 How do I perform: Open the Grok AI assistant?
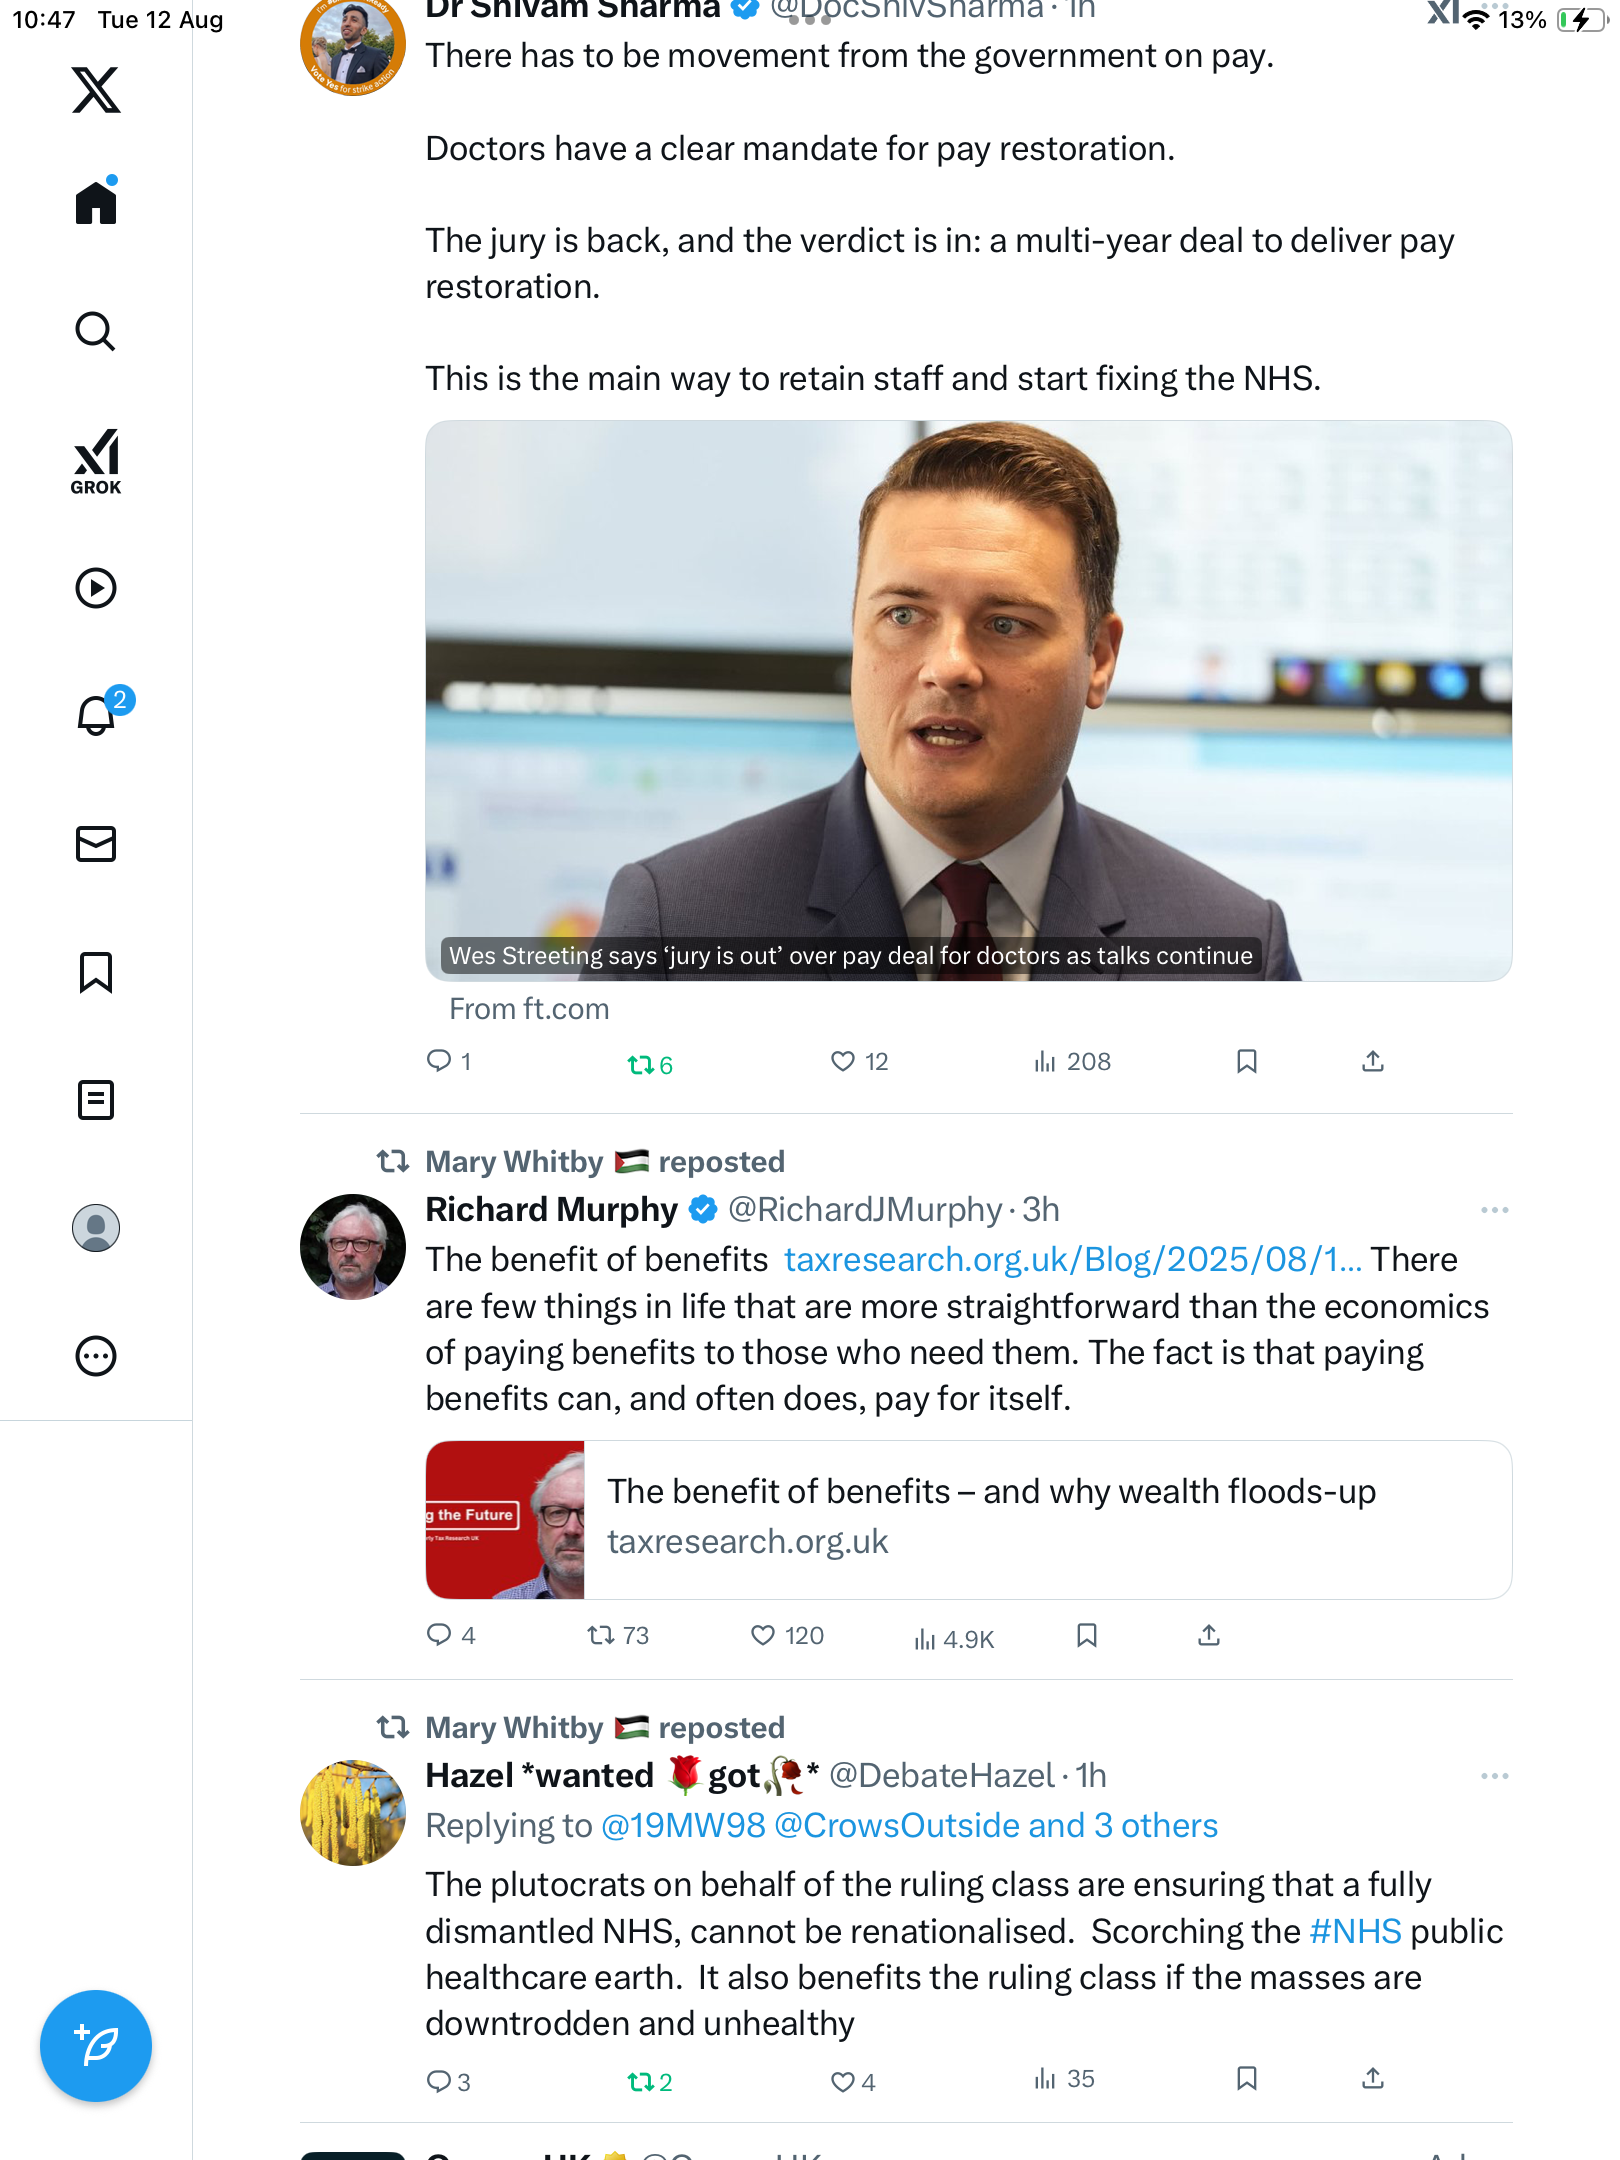pos(96,461)
